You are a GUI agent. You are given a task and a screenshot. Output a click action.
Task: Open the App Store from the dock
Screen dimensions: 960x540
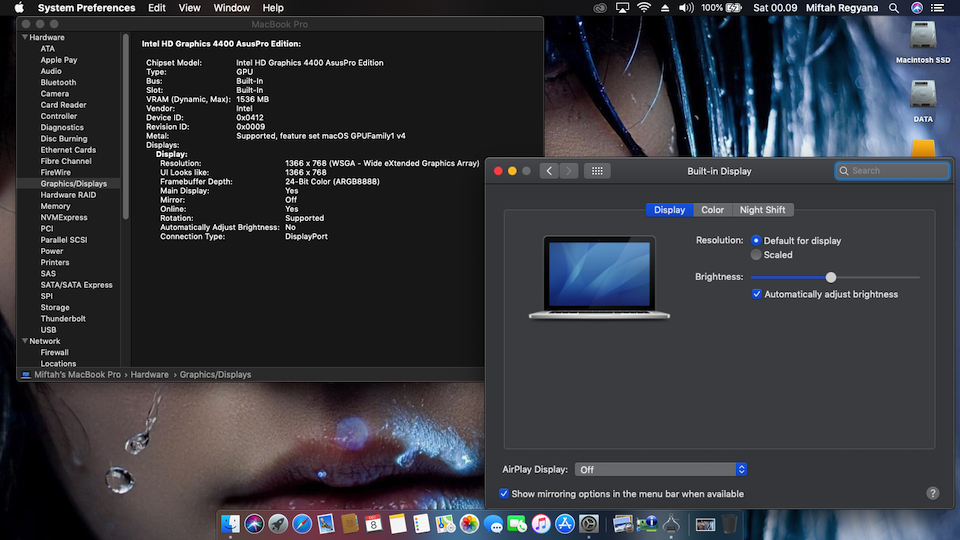(x=565, y=523)
